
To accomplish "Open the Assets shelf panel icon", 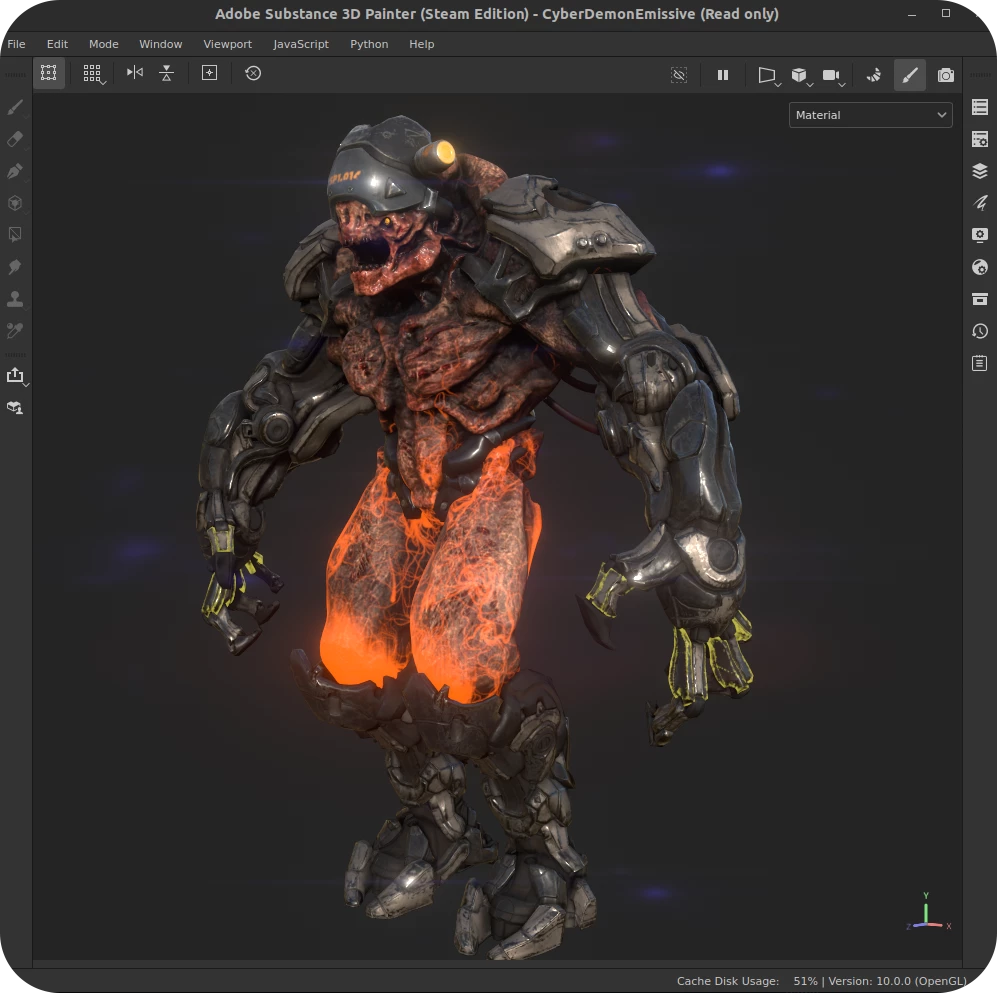I will coord(980,299).
